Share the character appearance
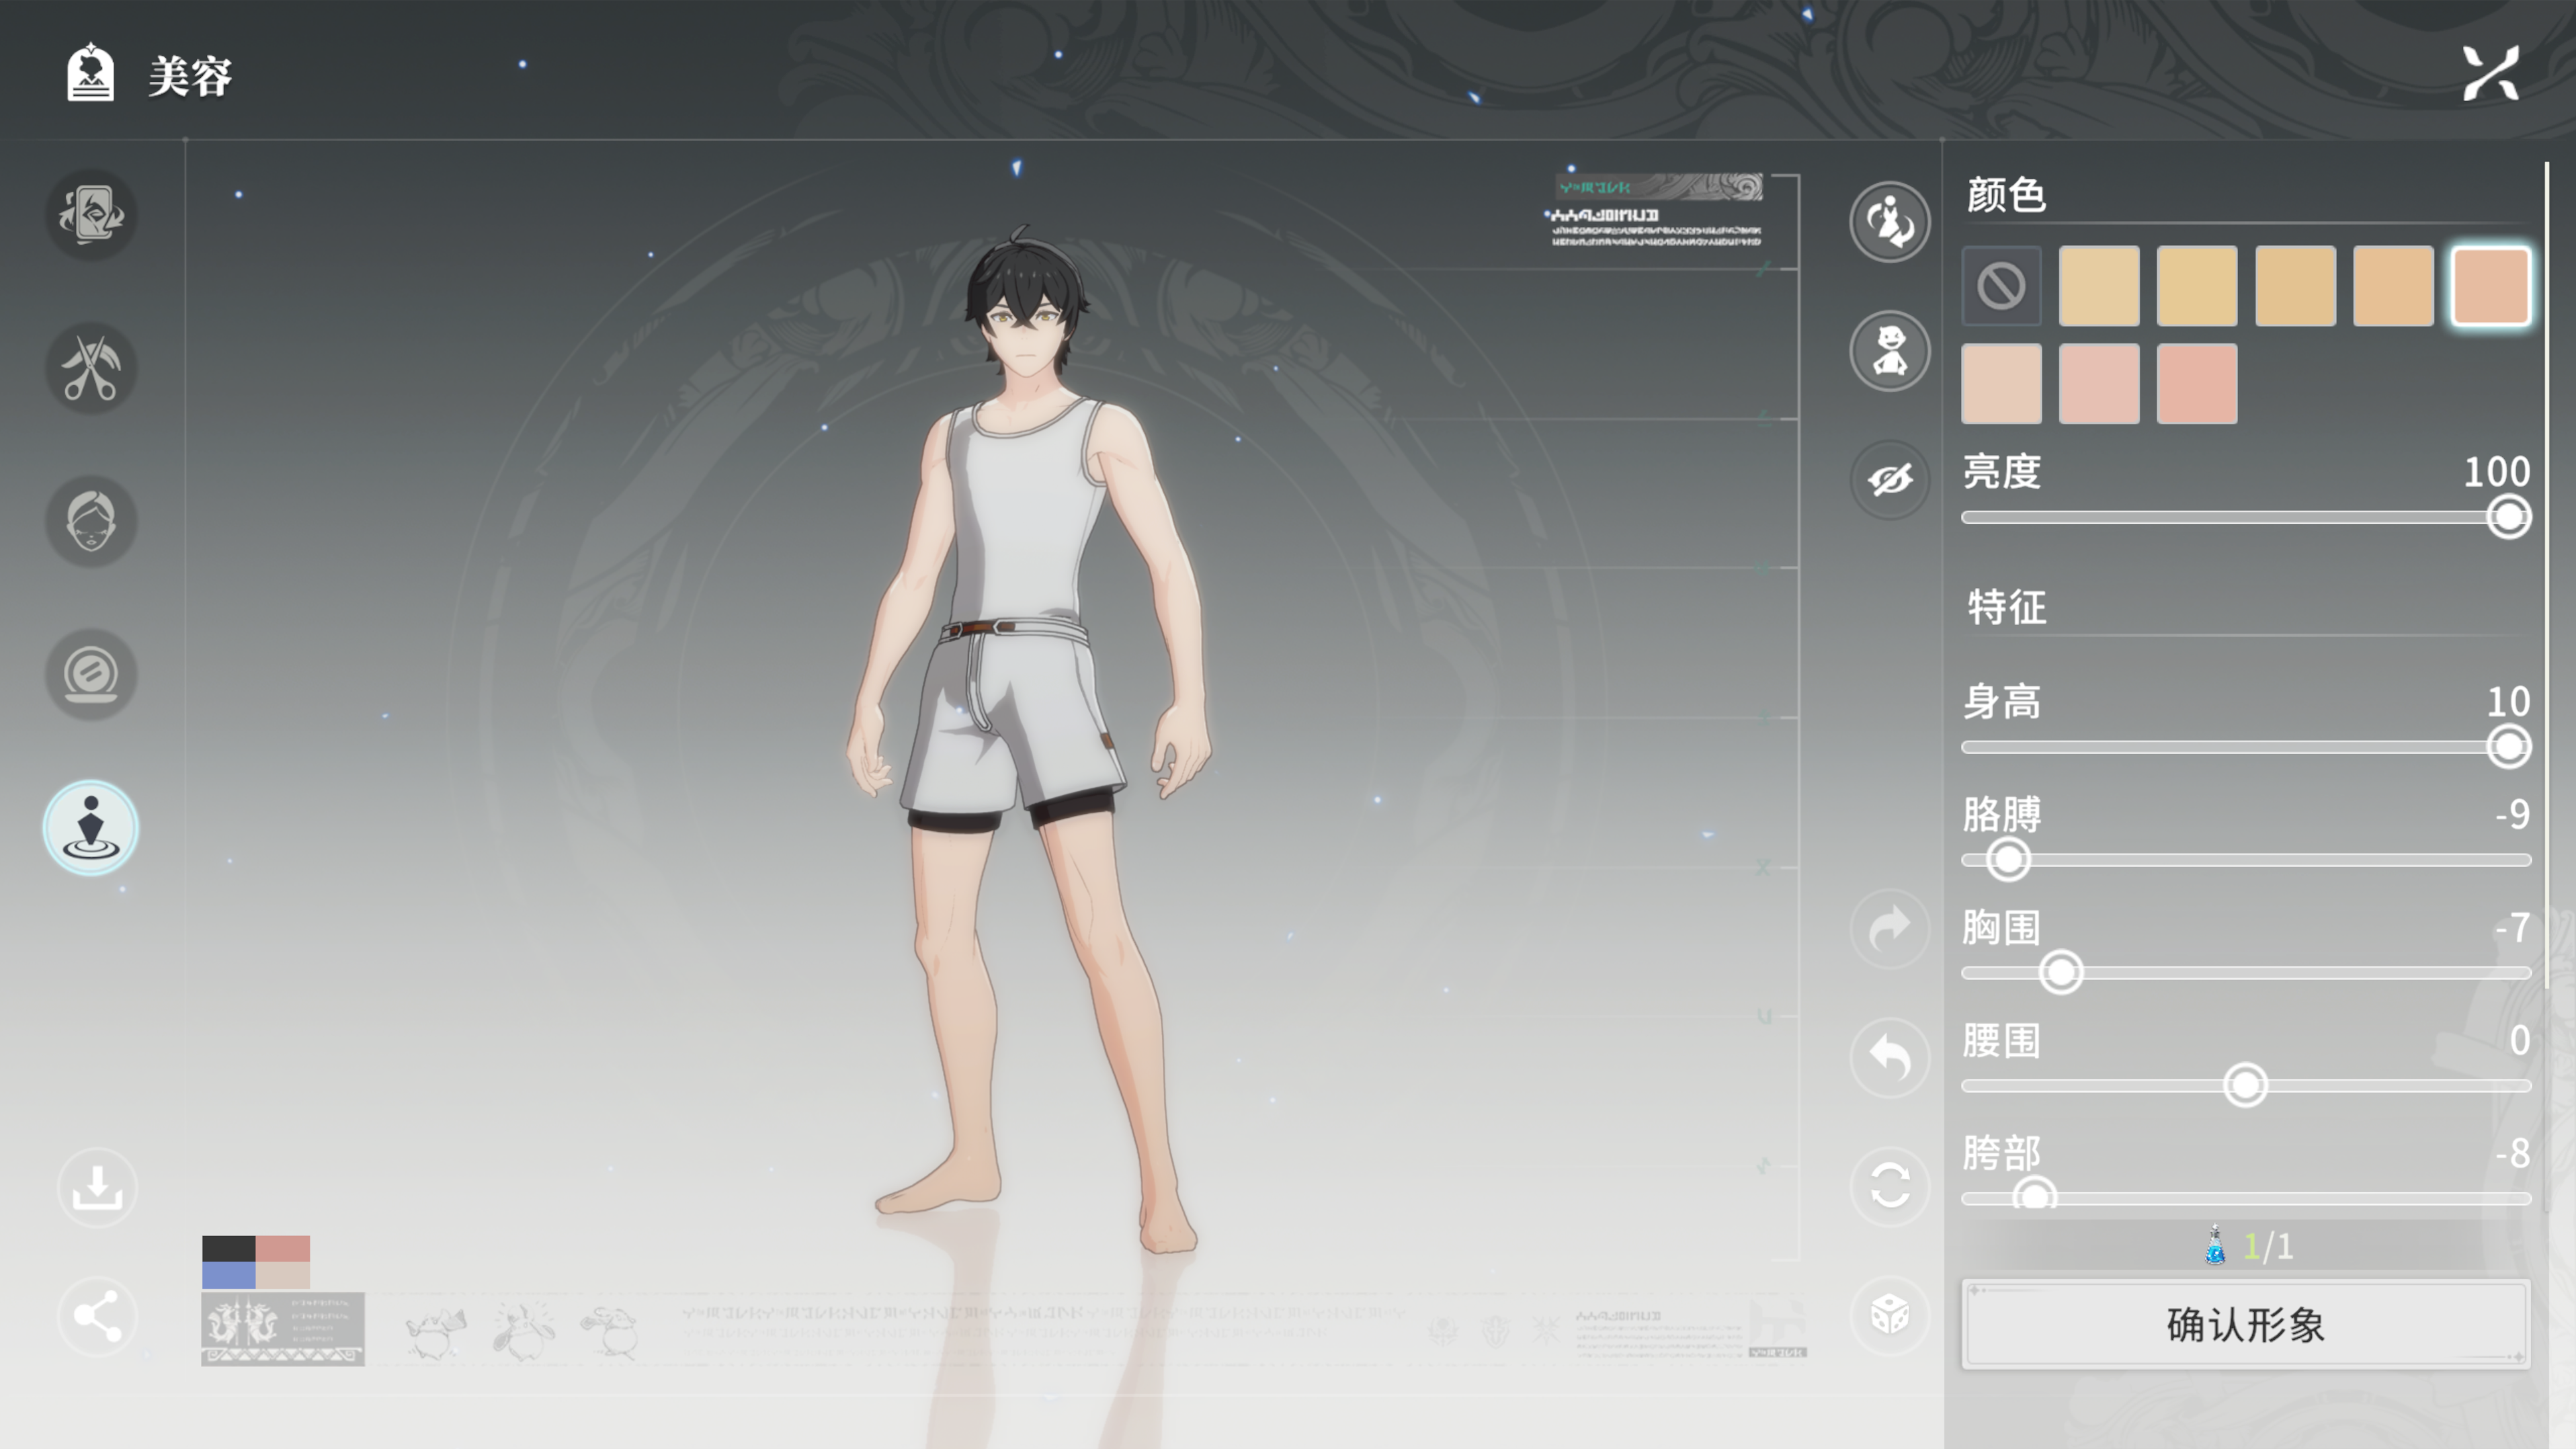The image size is (2576, 1449). pos(97,1317)
